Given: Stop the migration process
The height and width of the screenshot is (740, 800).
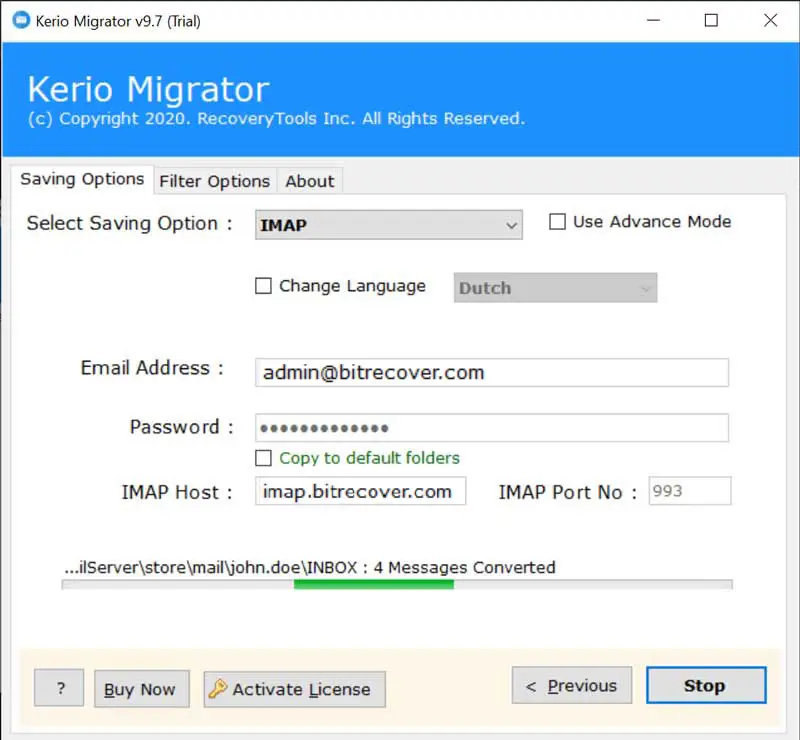Looking at the screenshot, I should pyautogui.click(x=706, y=685).
